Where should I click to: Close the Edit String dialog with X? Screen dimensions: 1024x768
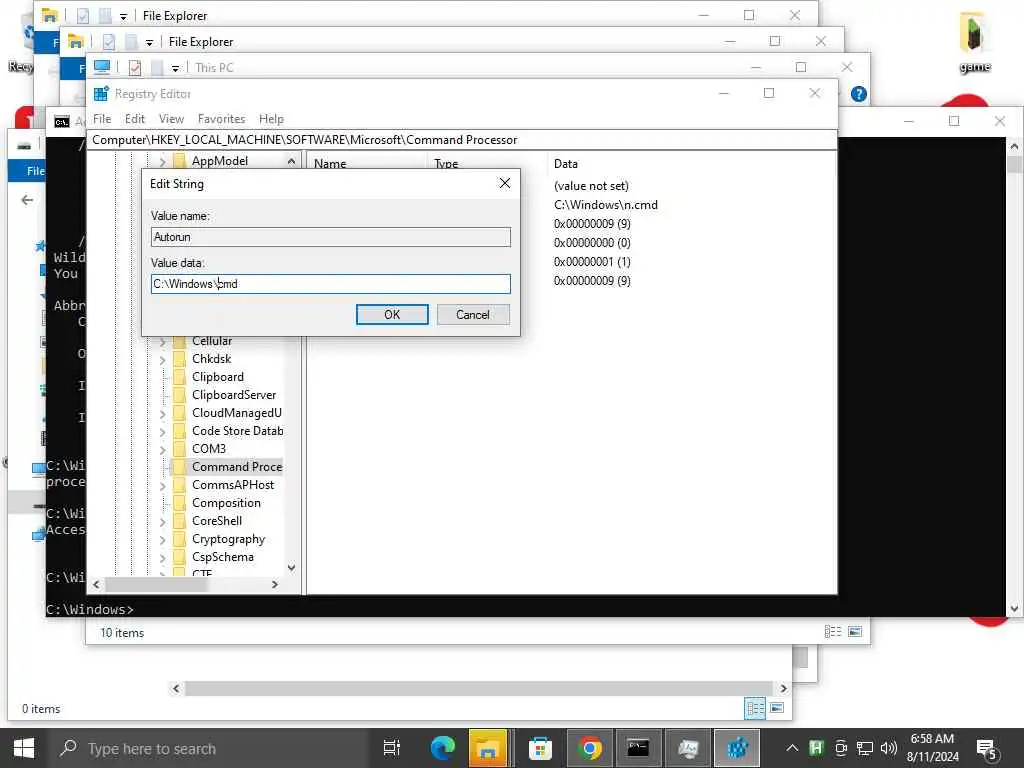[505, 184]
